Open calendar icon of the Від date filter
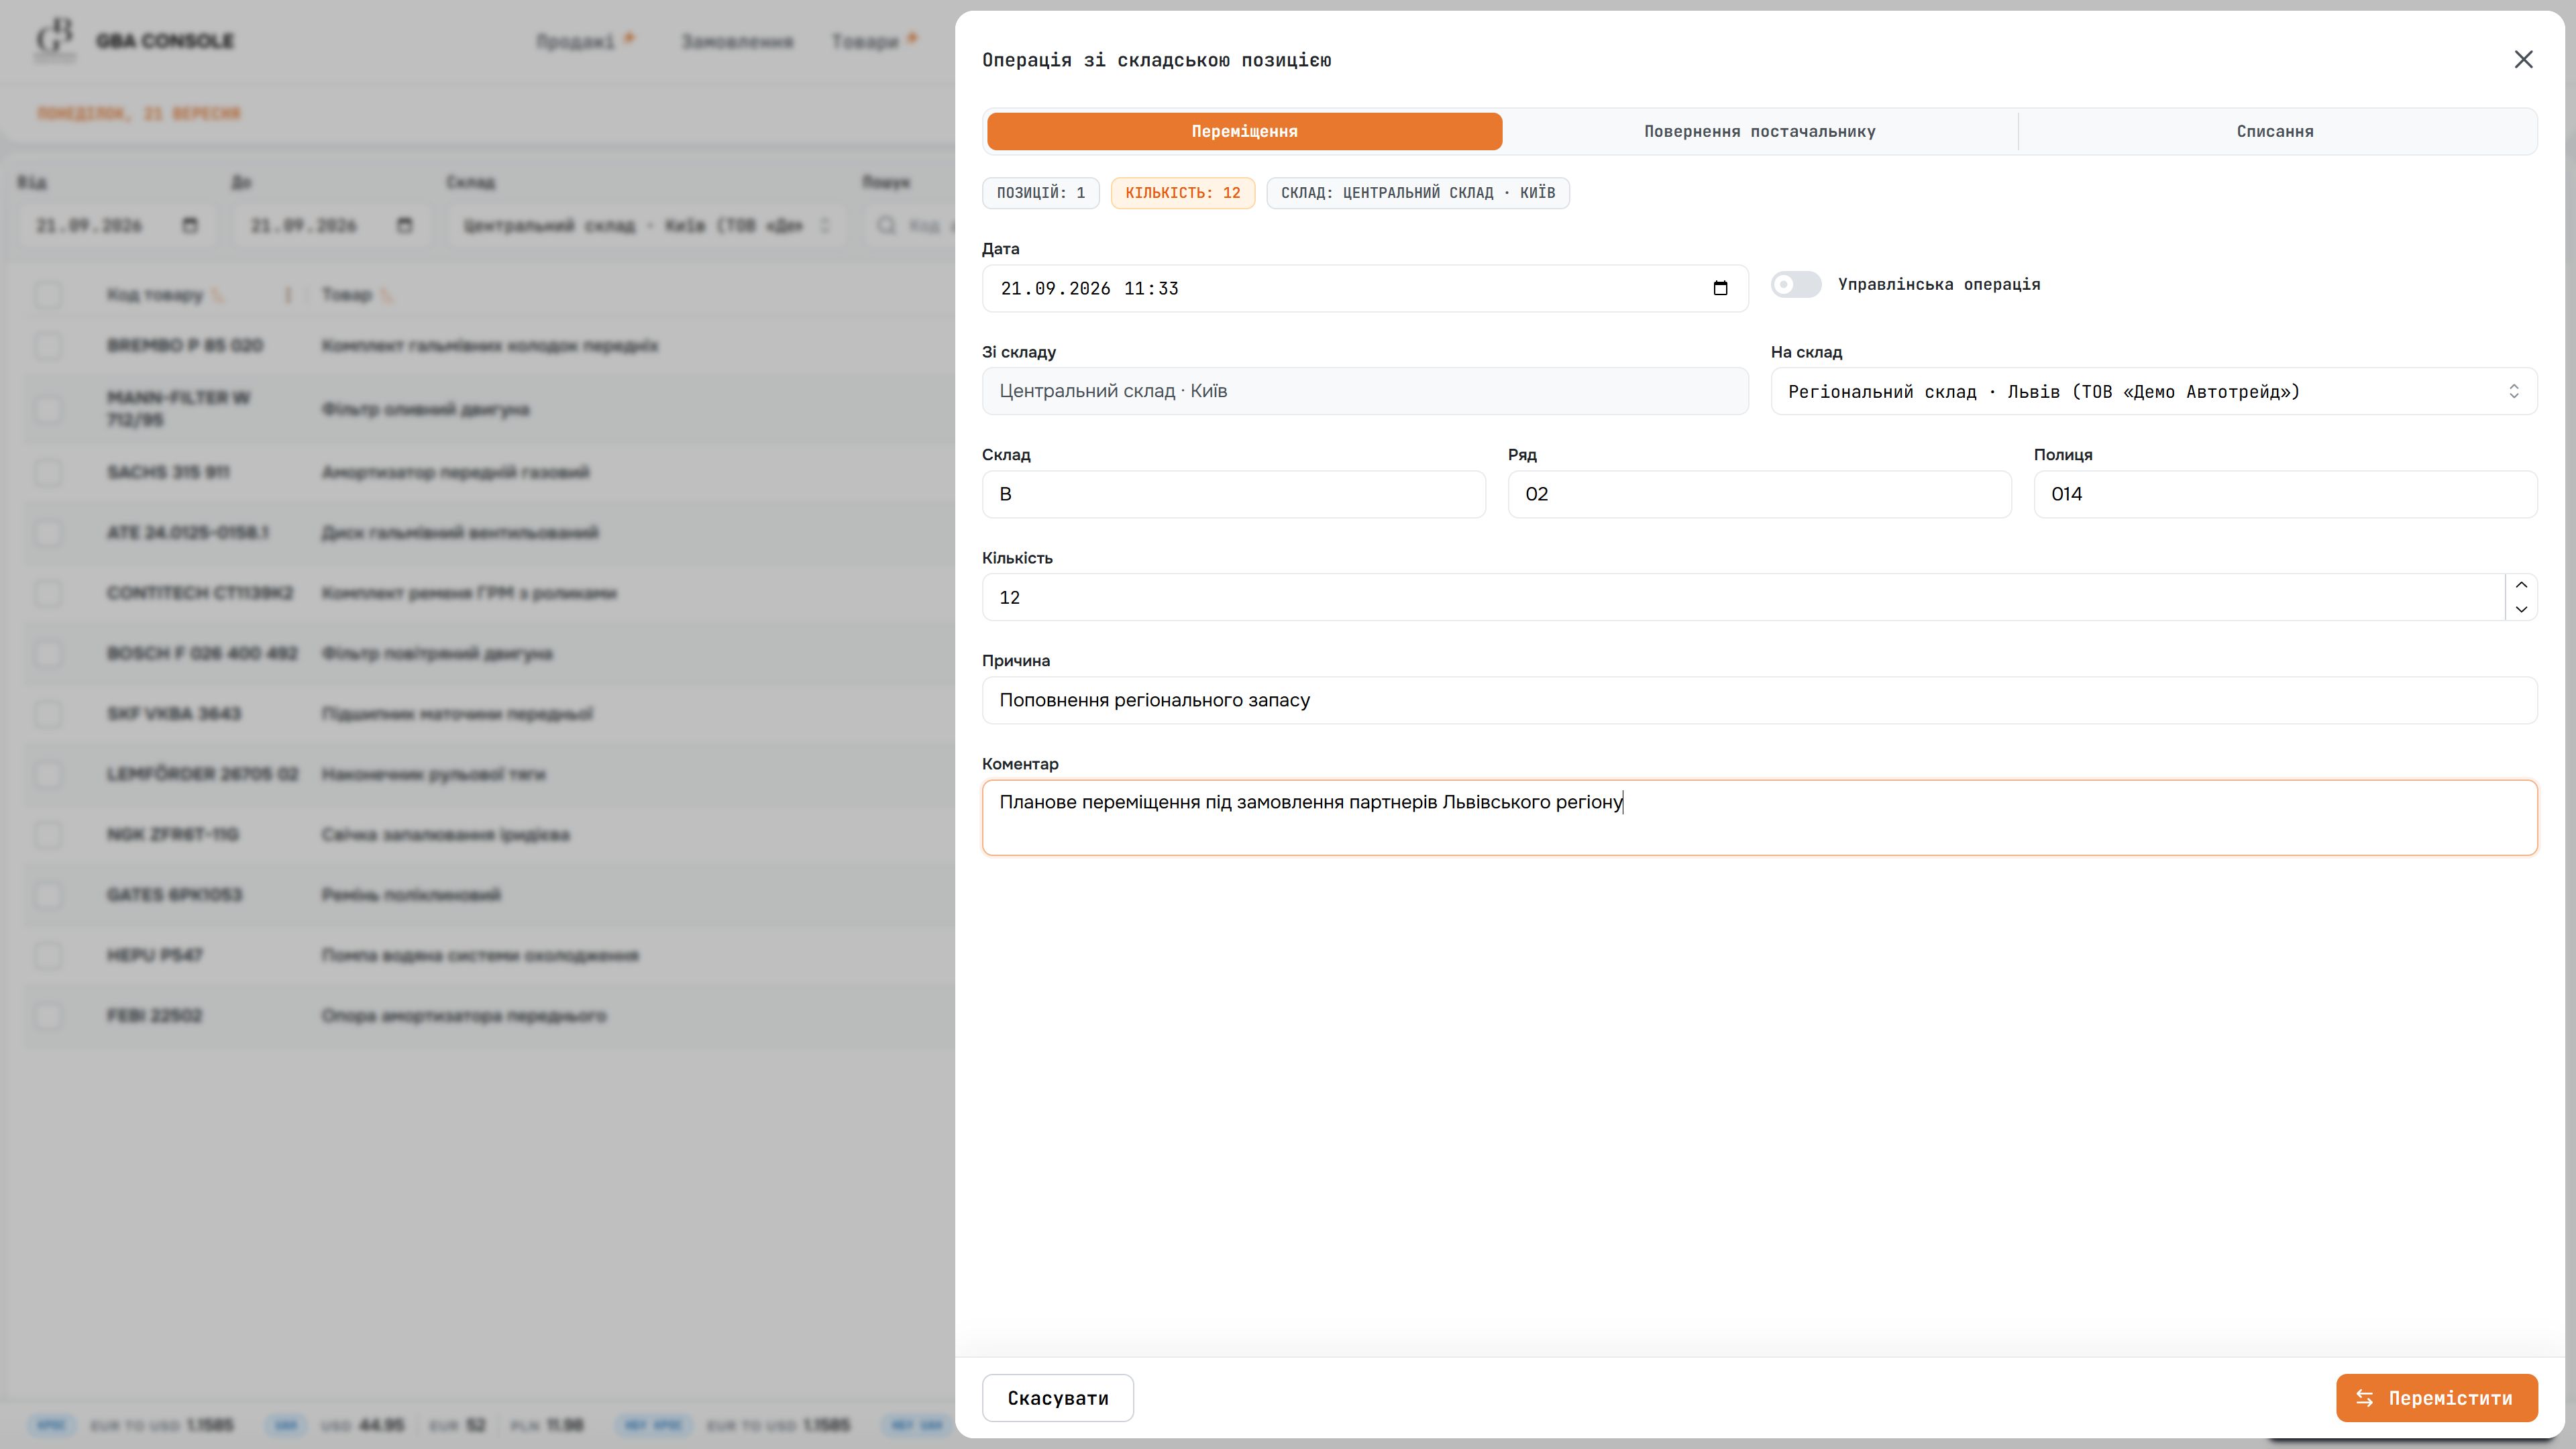The height and width of the screenshot is (1449, 2576). tap(190, 225)
